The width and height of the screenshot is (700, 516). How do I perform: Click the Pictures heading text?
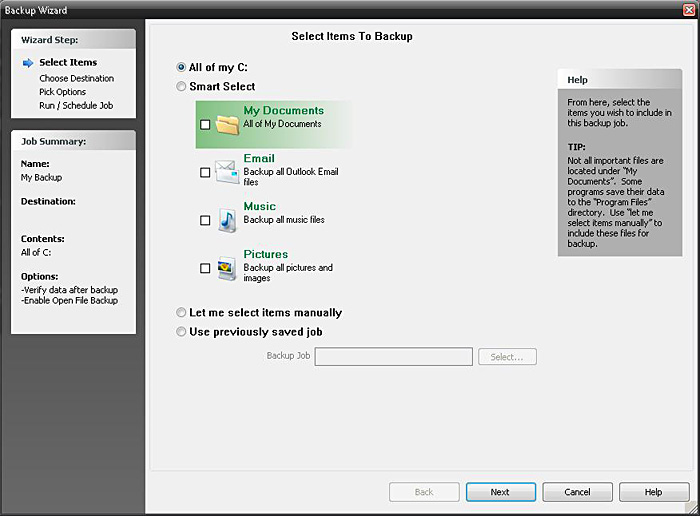[x=266, y=254]
